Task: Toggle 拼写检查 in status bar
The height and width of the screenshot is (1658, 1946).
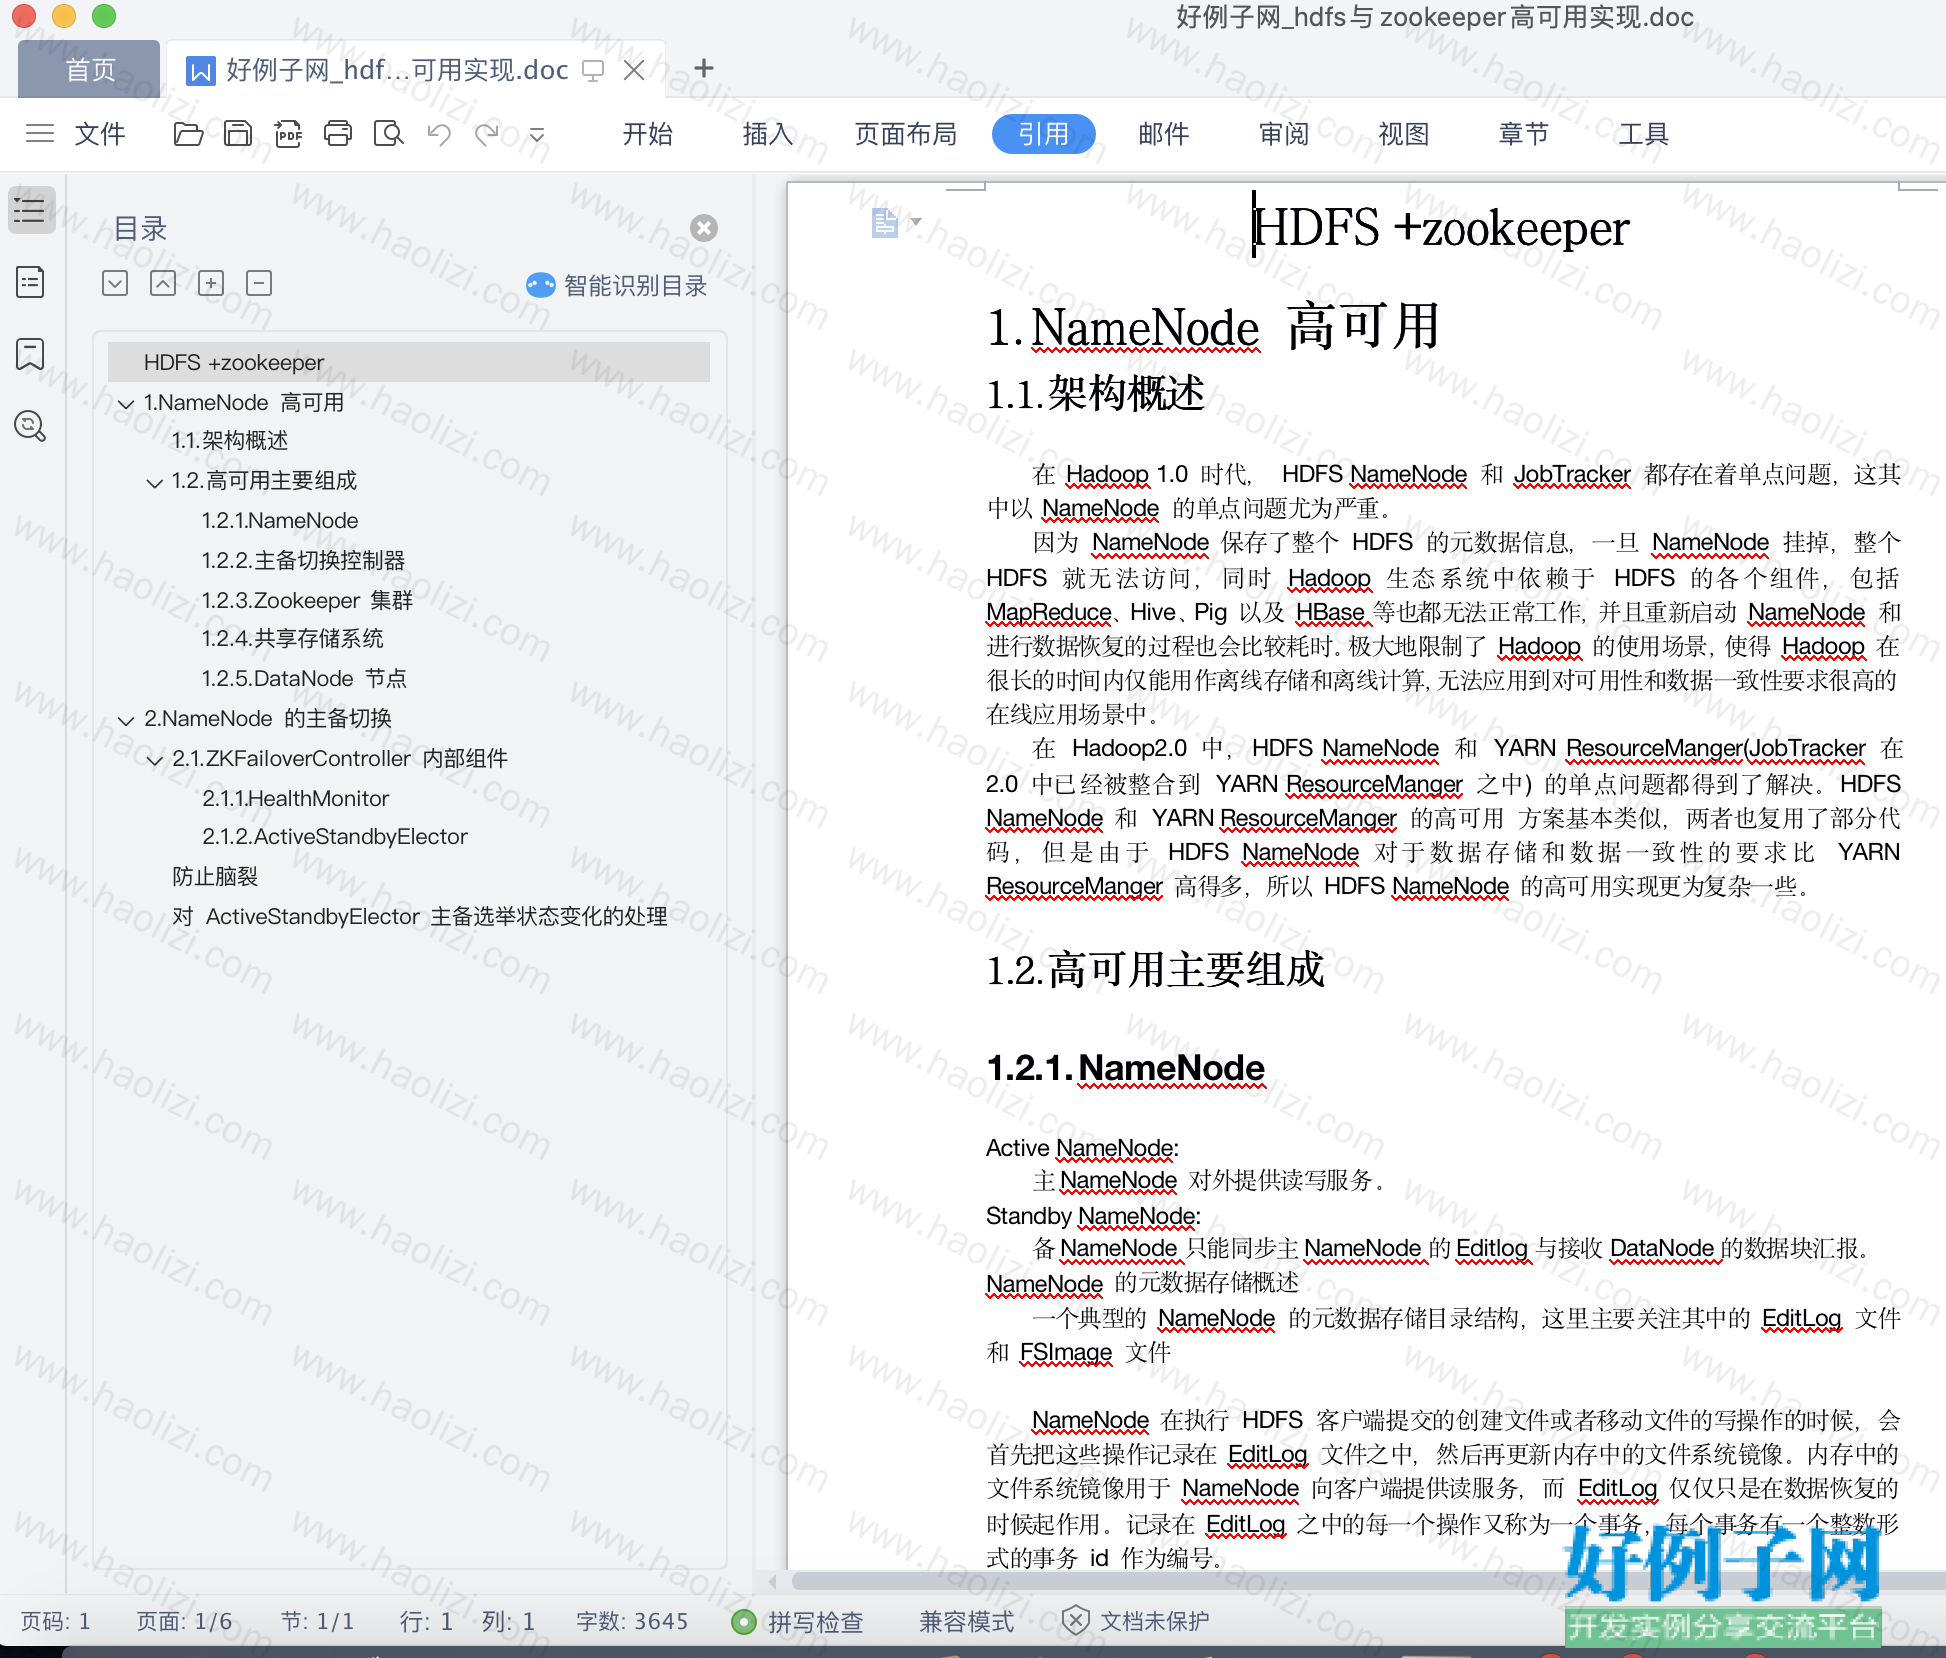Action: 798,1621
